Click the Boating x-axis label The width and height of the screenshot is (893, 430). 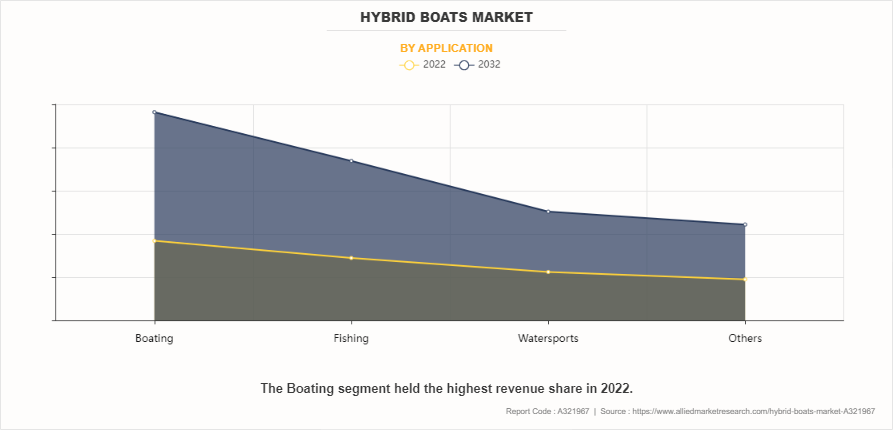tap(154, 338)
